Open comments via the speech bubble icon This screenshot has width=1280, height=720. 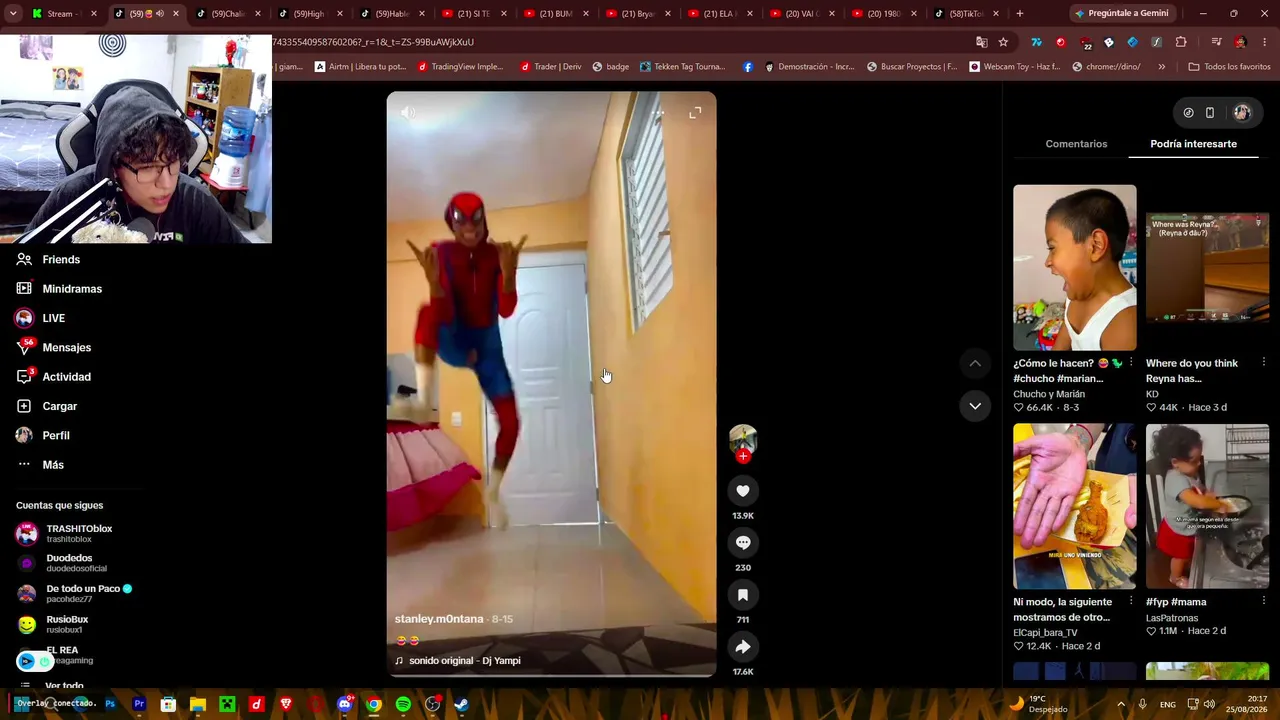[x=743, y=543]
